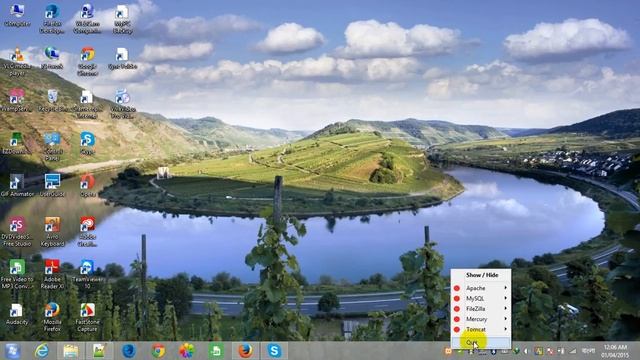Open the Computer desktop icon
The height and width of the screenshot is (360, 640).
pos(17,16)
